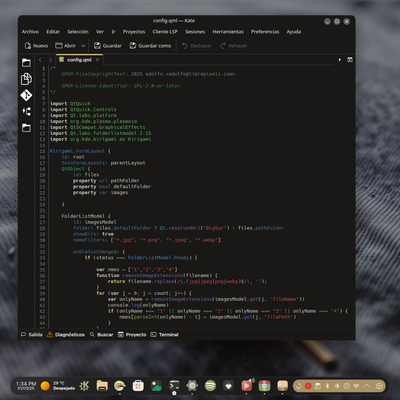This screenshot has height=400, width=400.
Task: Click the Nuevo new-document button
Action: click(x=37, y=46)
